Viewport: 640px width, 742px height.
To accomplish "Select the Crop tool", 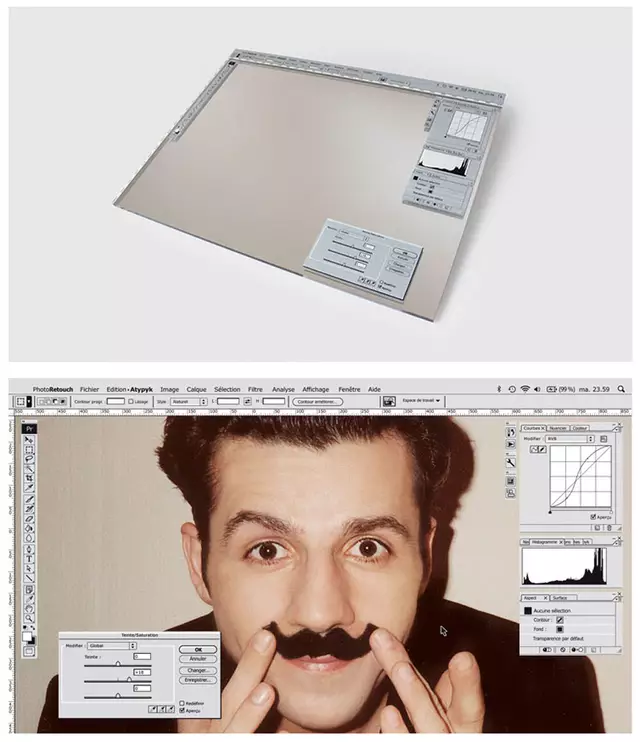I will 29,478.
